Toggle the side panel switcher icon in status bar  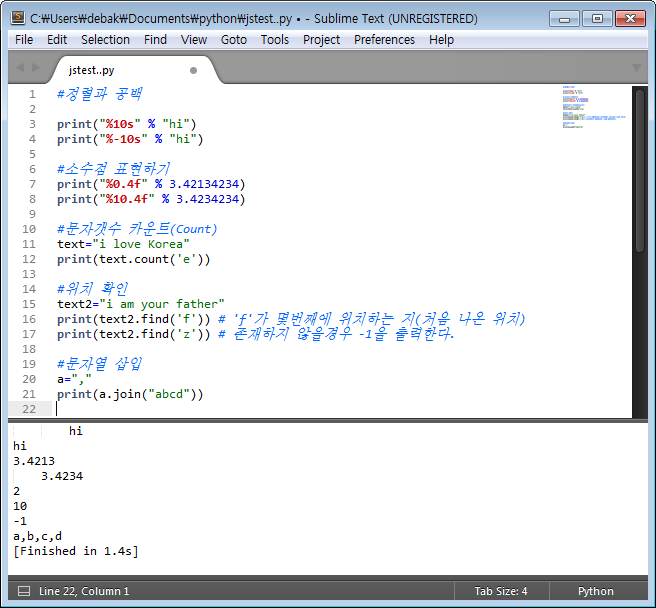point(24,591)
